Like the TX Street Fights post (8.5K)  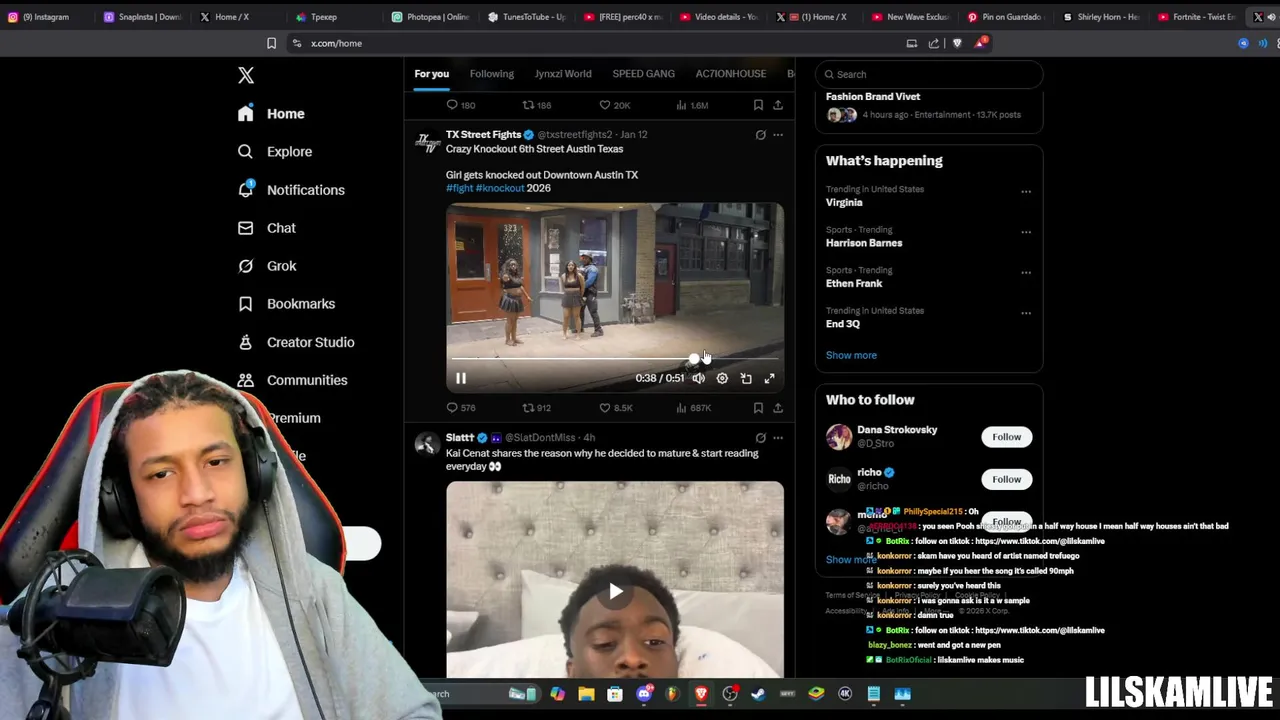tap(616, 408)
